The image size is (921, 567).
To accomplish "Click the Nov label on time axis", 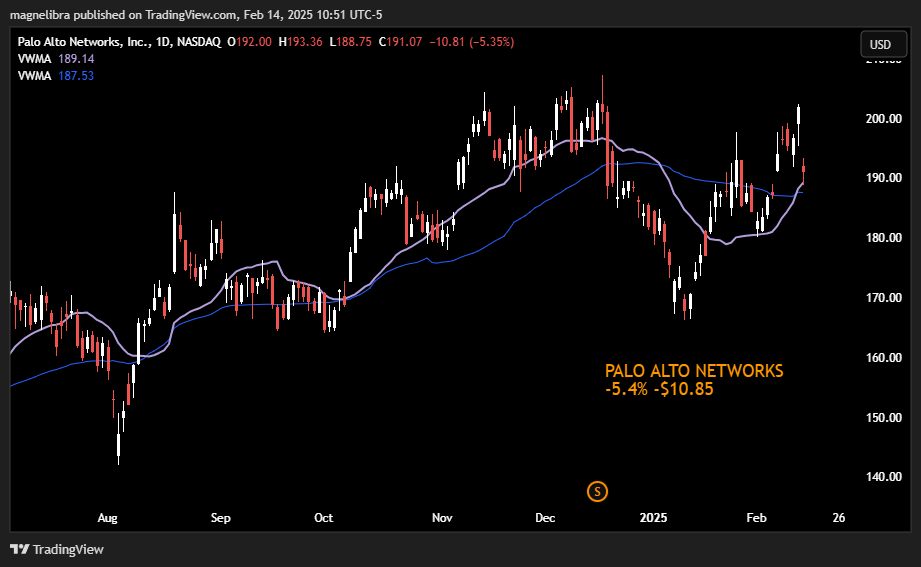I will (442, 518).
